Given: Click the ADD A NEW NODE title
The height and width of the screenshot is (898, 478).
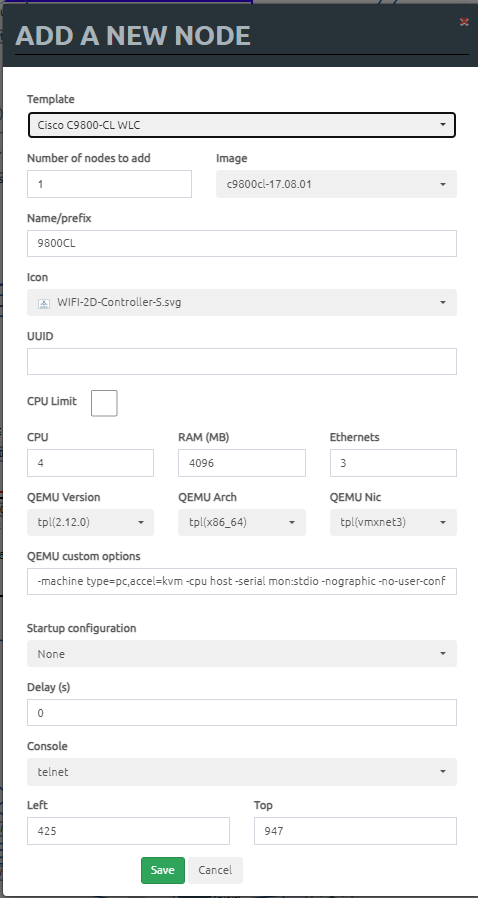Looking at the screenshot, I should [133, 36].
